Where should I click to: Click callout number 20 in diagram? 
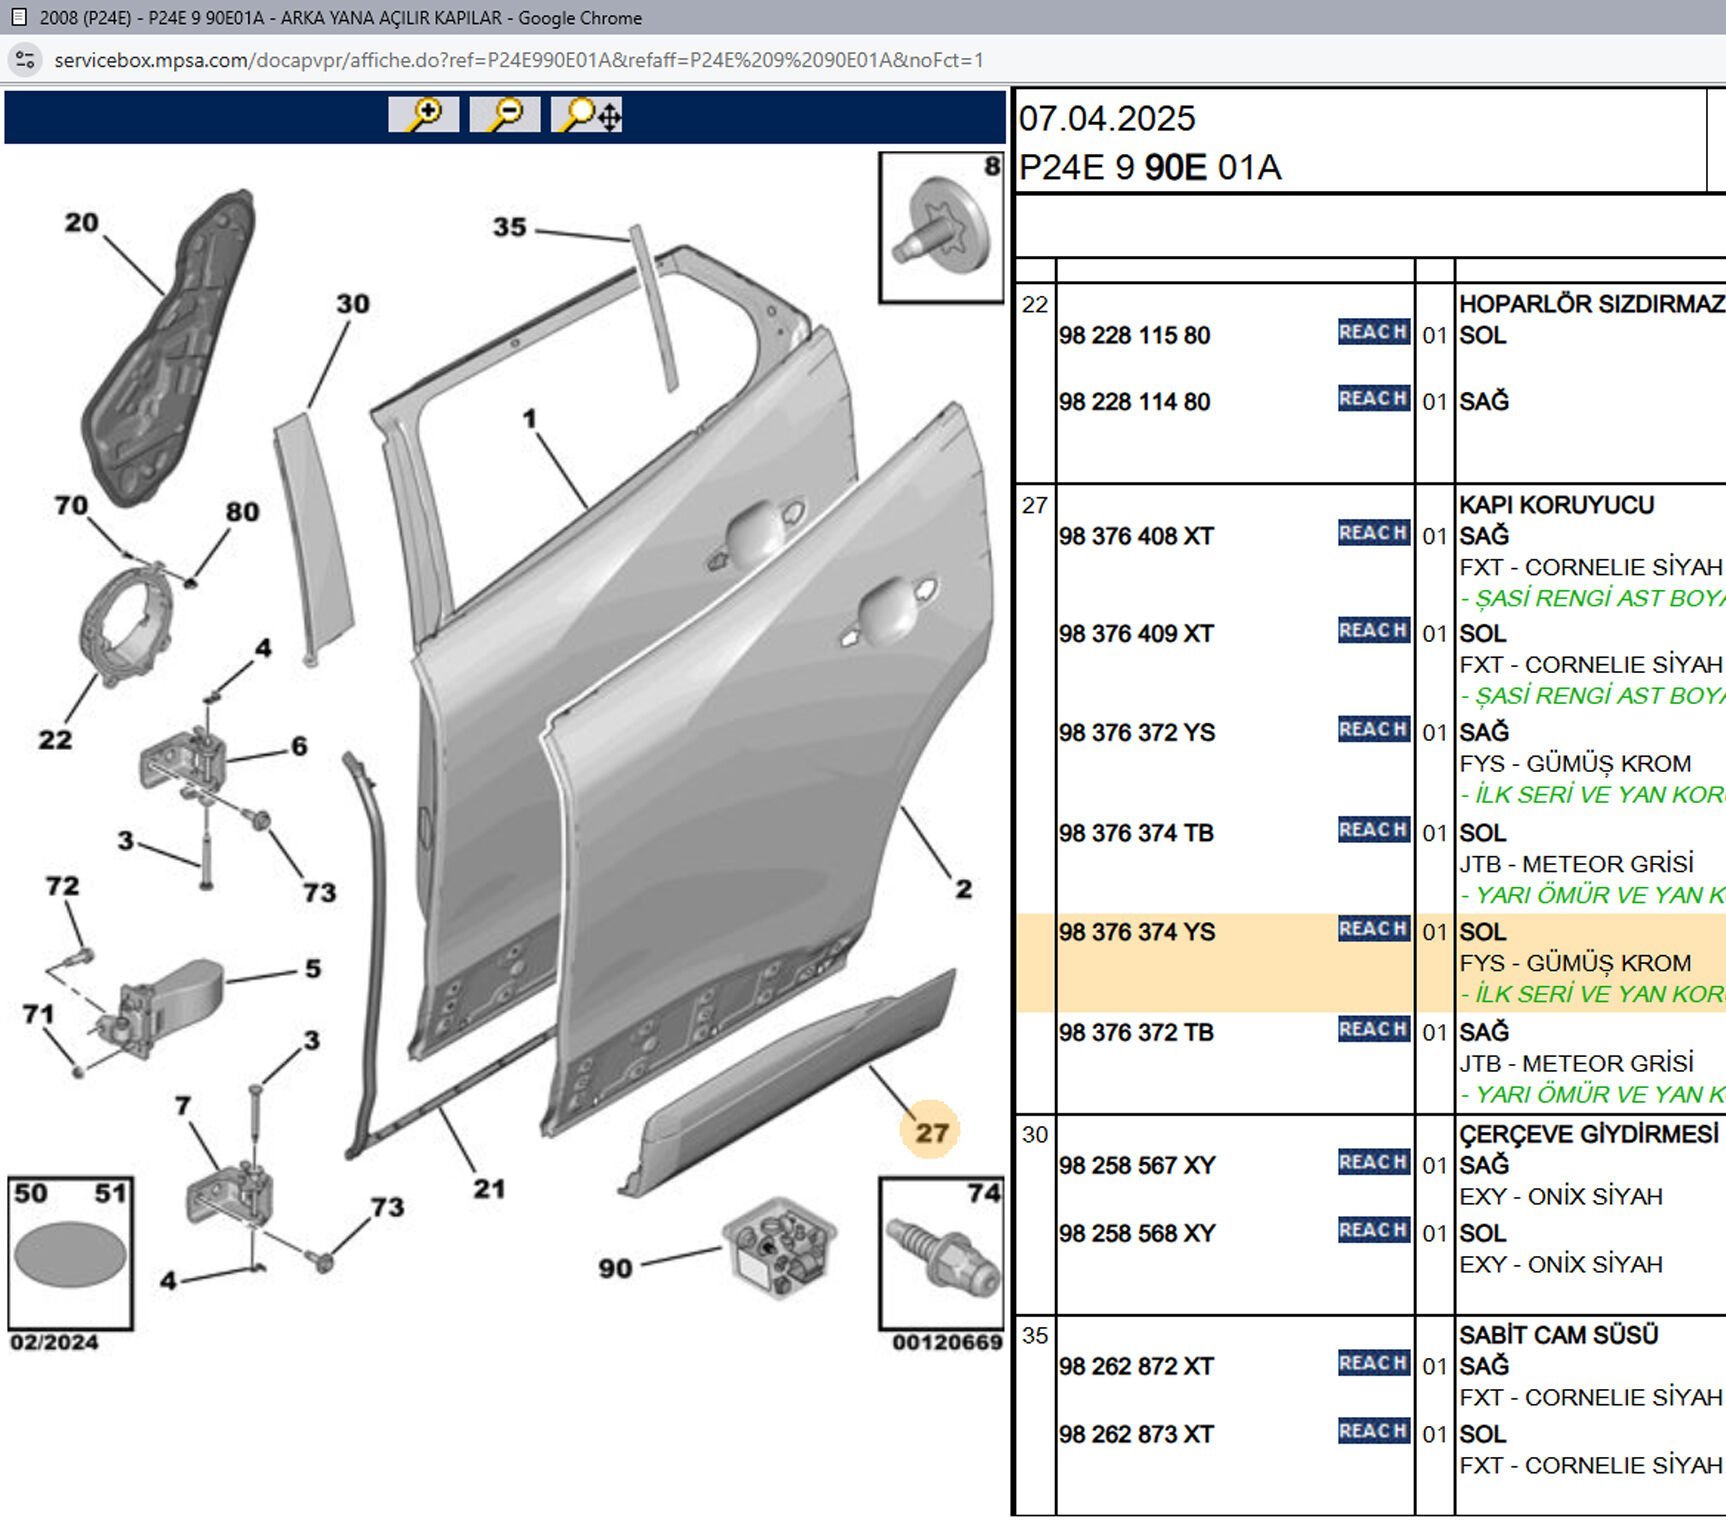click(82, 222)
